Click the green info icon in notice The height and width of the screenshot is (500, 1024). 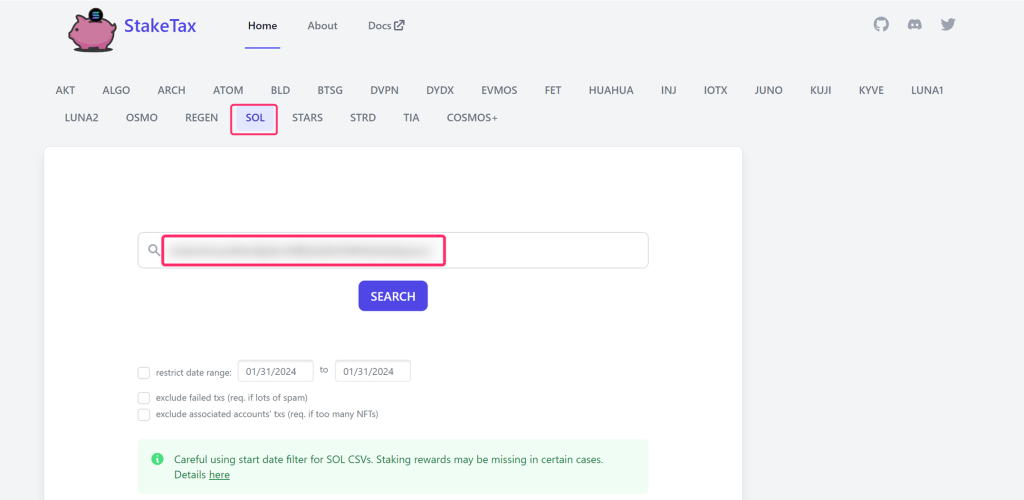point(157,459)
